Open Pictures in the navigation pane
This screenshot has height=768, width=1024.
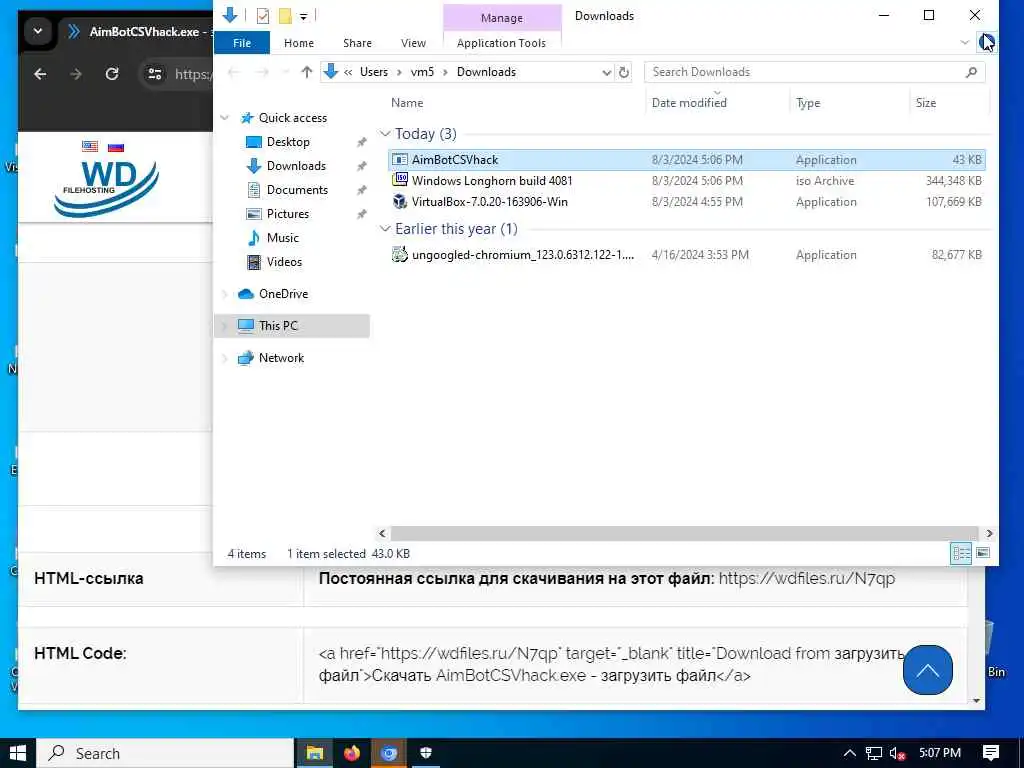[287, 214]
